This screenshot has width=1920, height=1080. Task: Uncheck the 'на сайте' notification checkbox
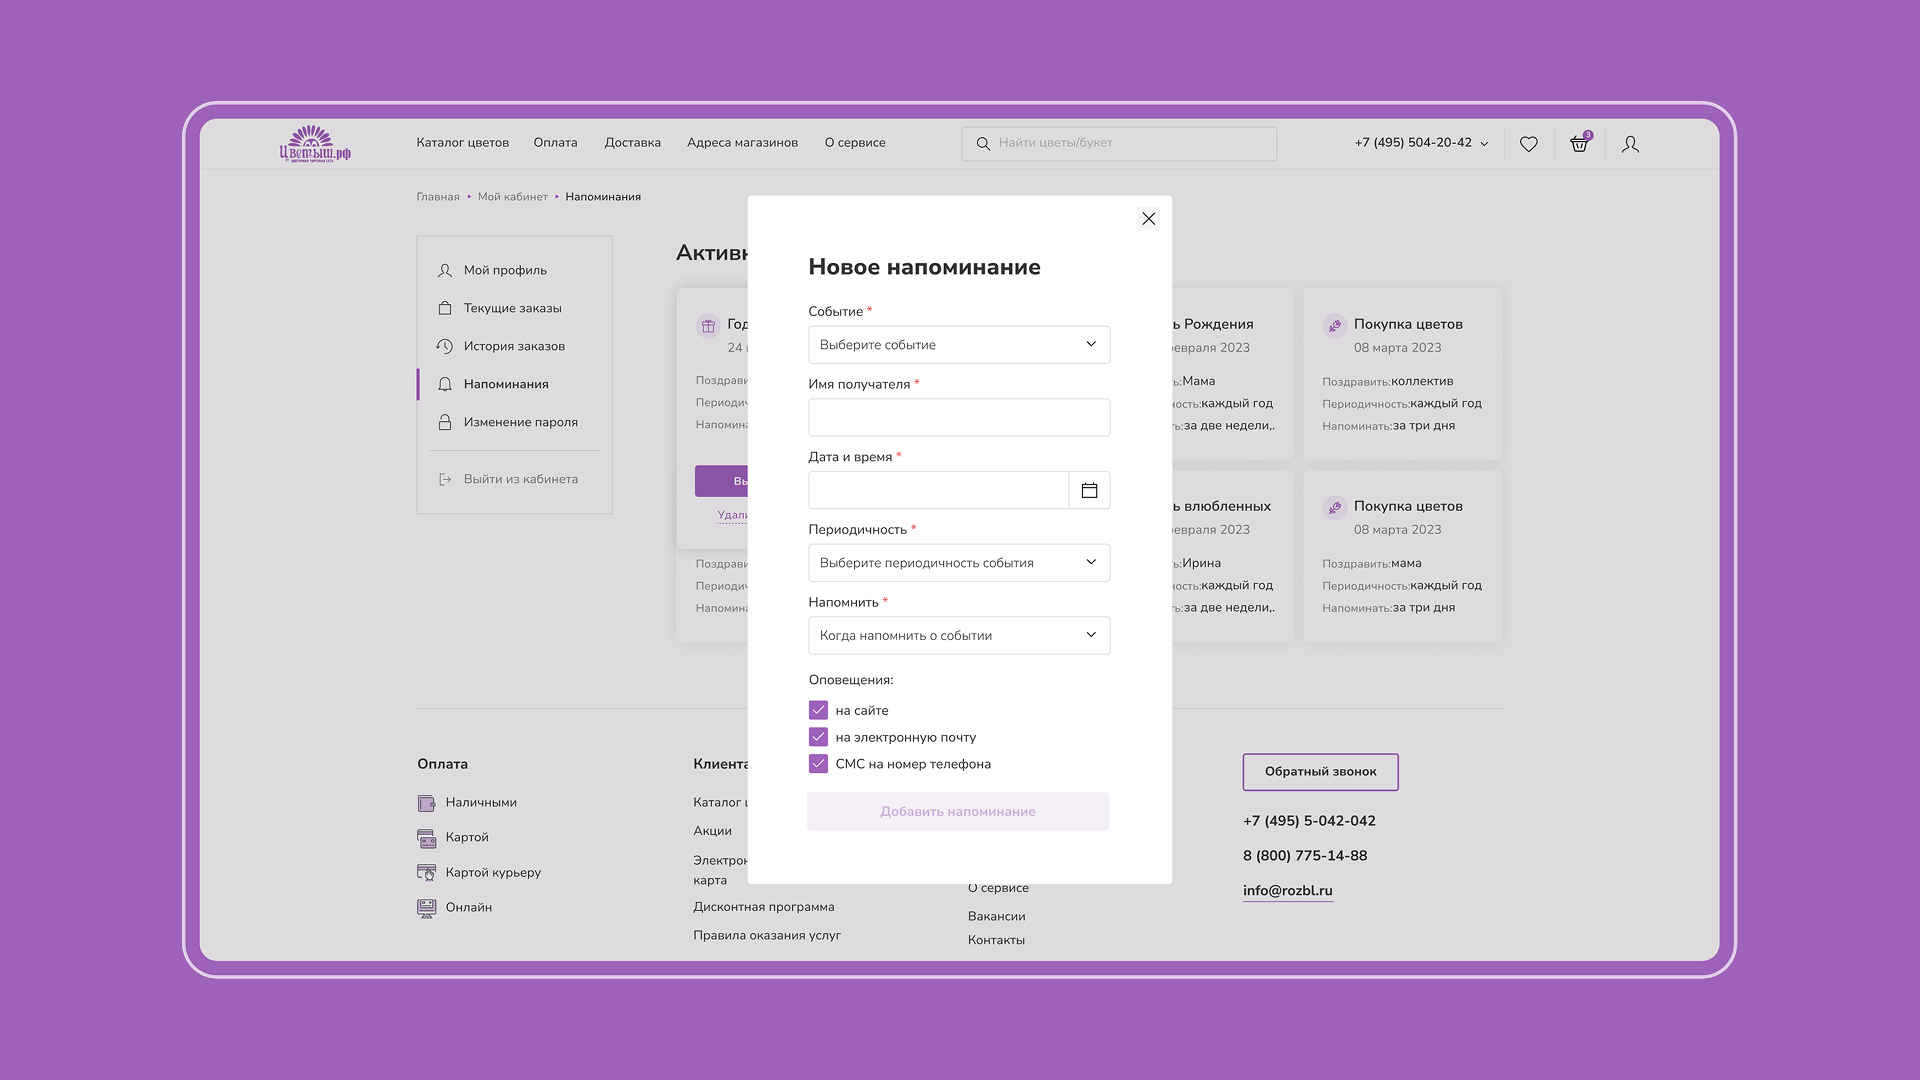tap(818, 710)
